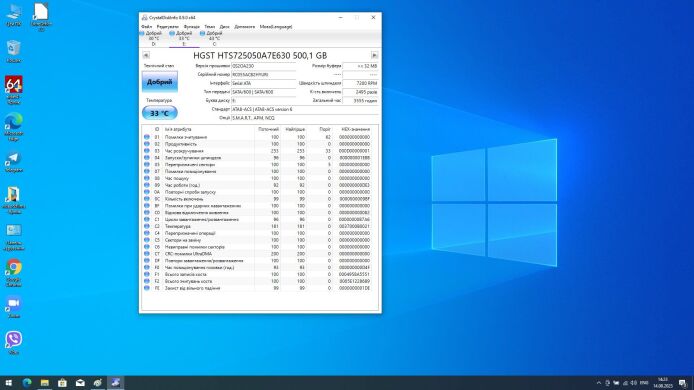Click status orb for attribute 09 Час роботи
The image size is (694, 390).
click(147, 185)
